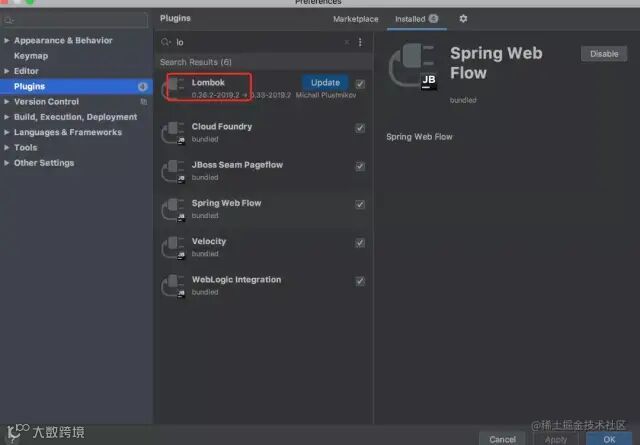Select the WebLogic Integration plugin row
This screenshot has width=640, height=445.
[x=263, y=285]
